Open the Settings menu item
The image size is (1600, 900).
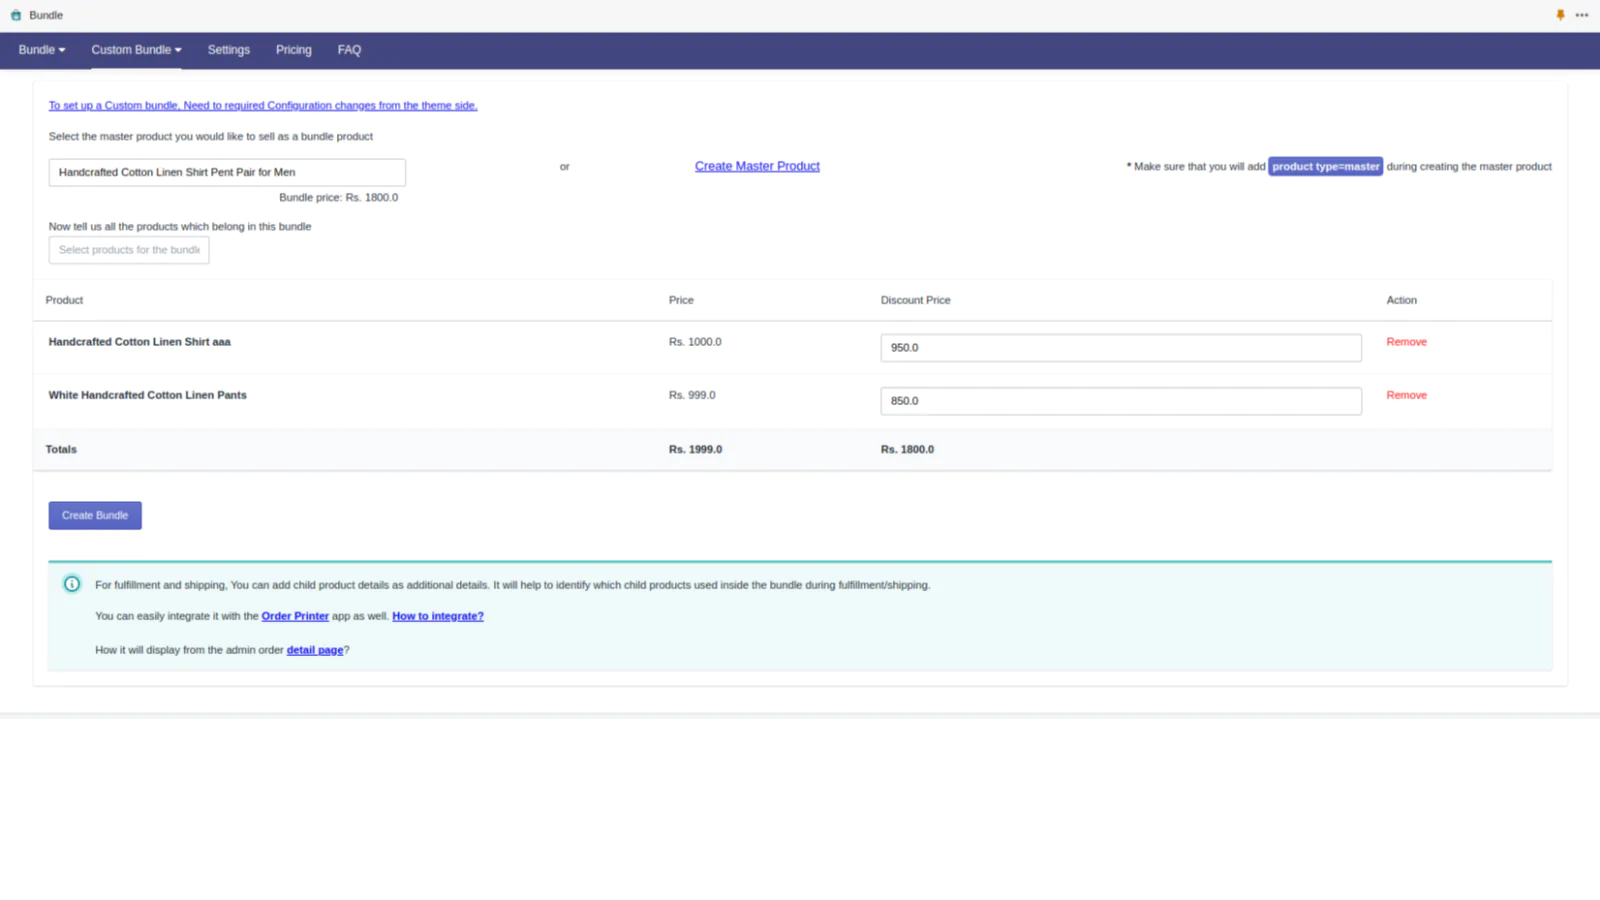pyautogui.click(x=229, y=50)
